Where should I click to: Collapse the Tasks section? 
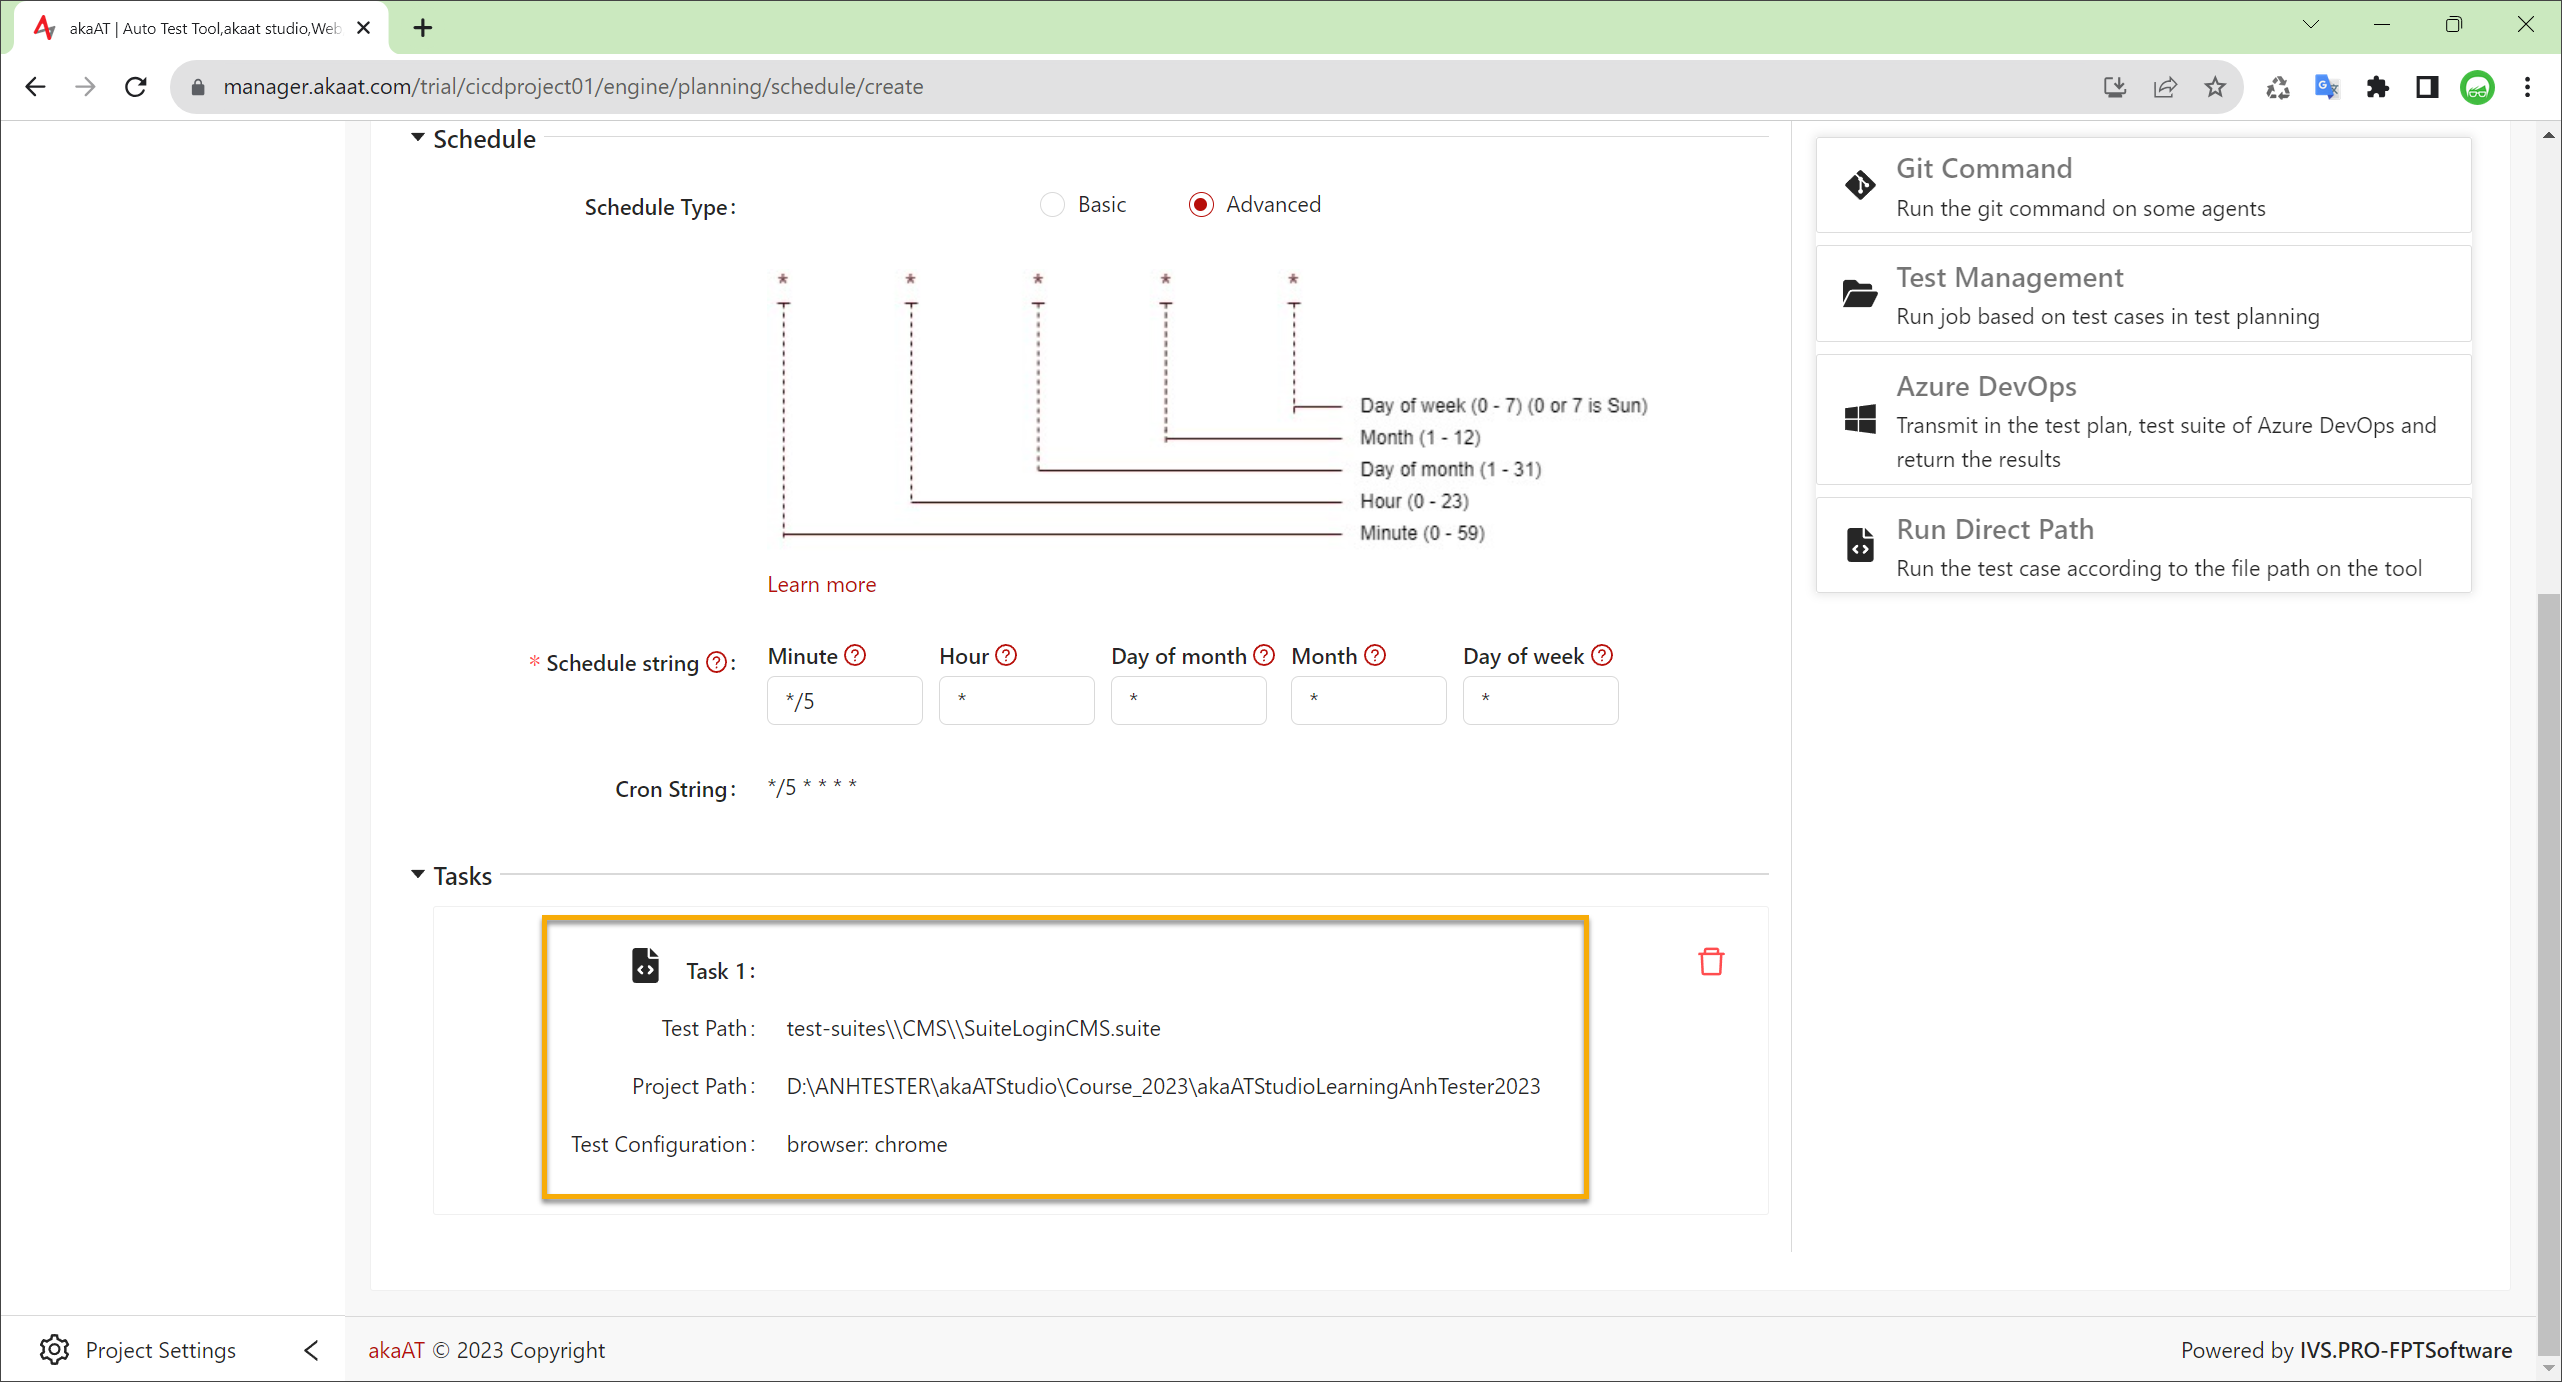(418, 875)
